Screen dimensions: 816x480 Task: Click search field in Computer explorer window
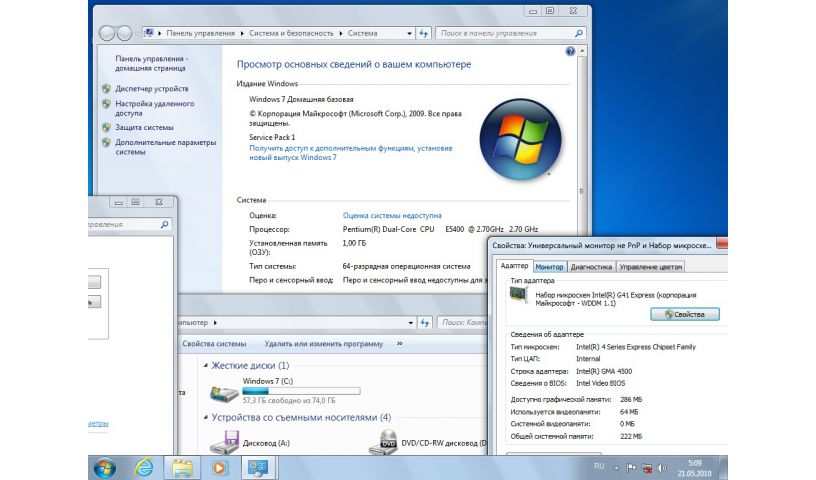(x=463, y=323)
